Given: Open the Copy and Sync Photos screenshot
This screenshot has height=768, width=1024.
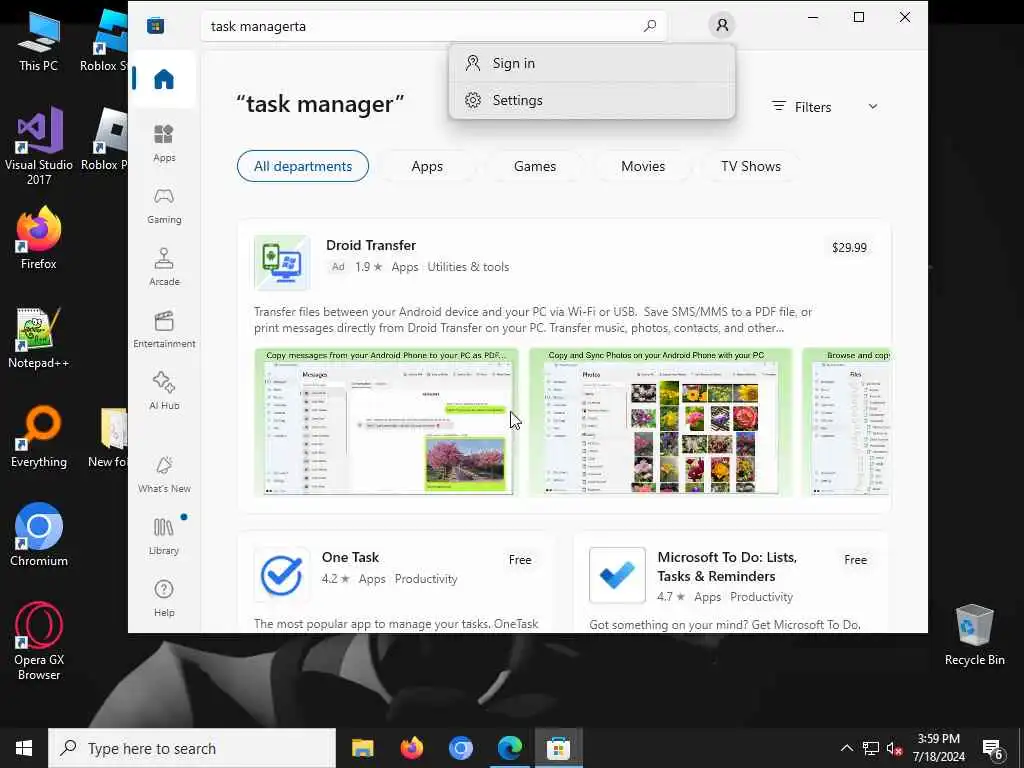Looking at the screenshot, I should 660,422.
